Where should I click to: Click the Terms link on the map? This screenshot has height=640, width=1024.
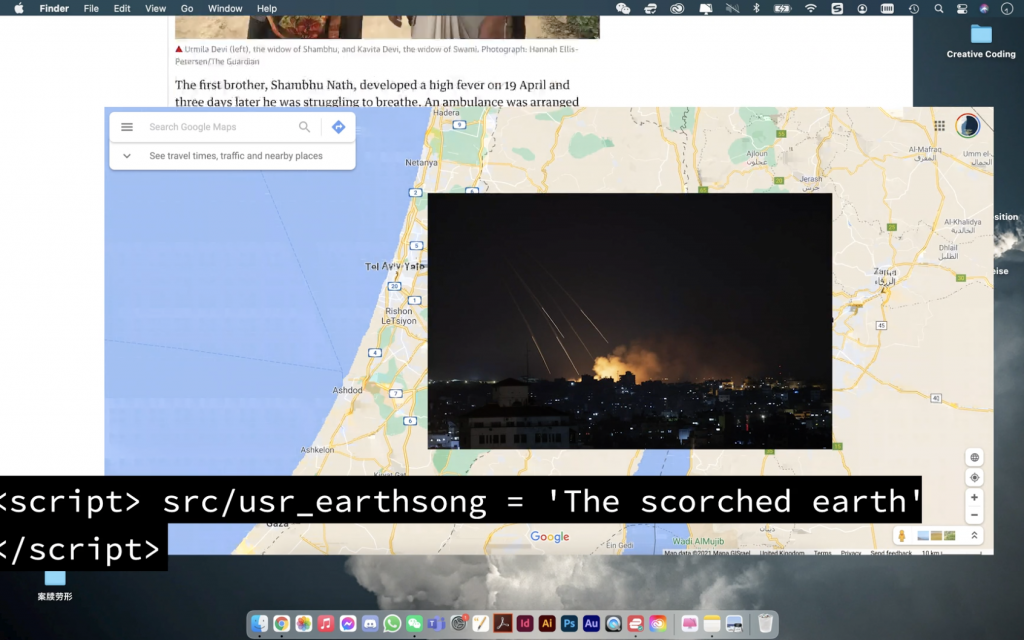point(822,553)
